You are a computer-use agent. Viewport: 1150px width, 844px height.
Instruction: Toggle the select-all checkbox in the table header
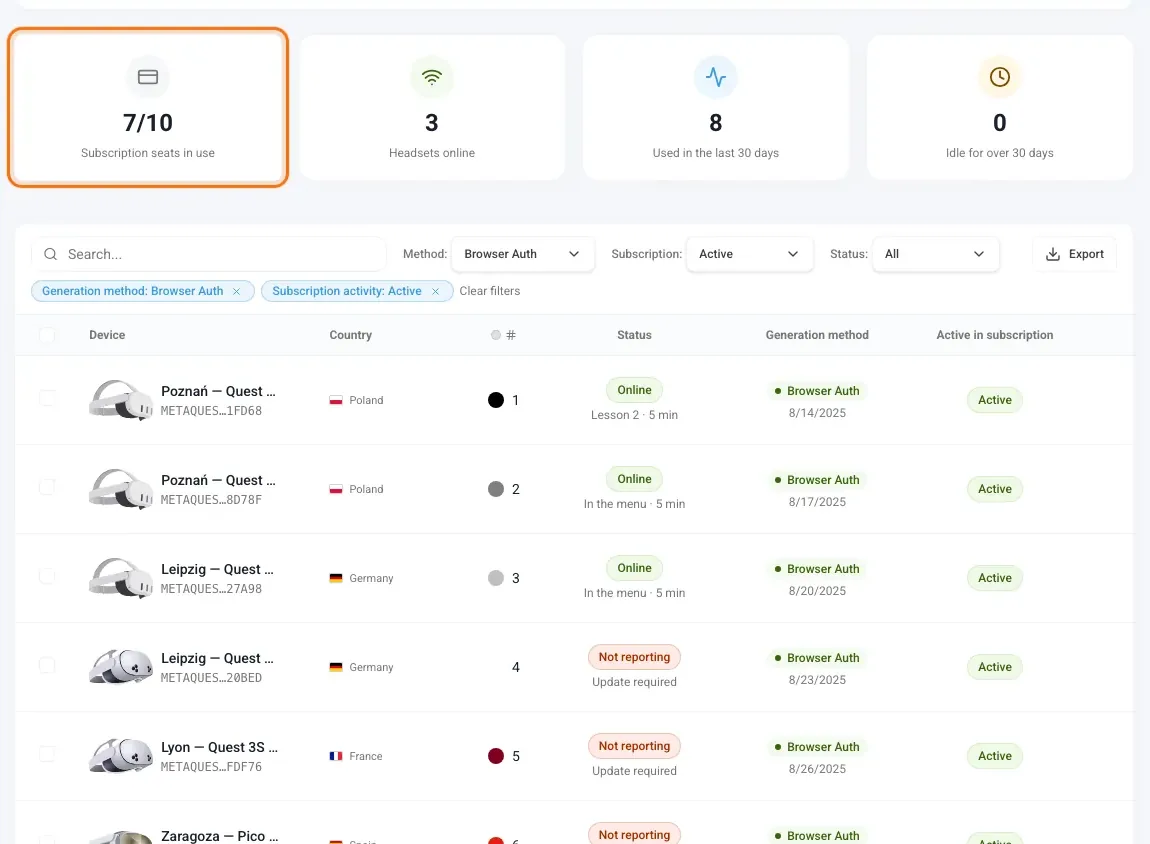pos(47,335)
